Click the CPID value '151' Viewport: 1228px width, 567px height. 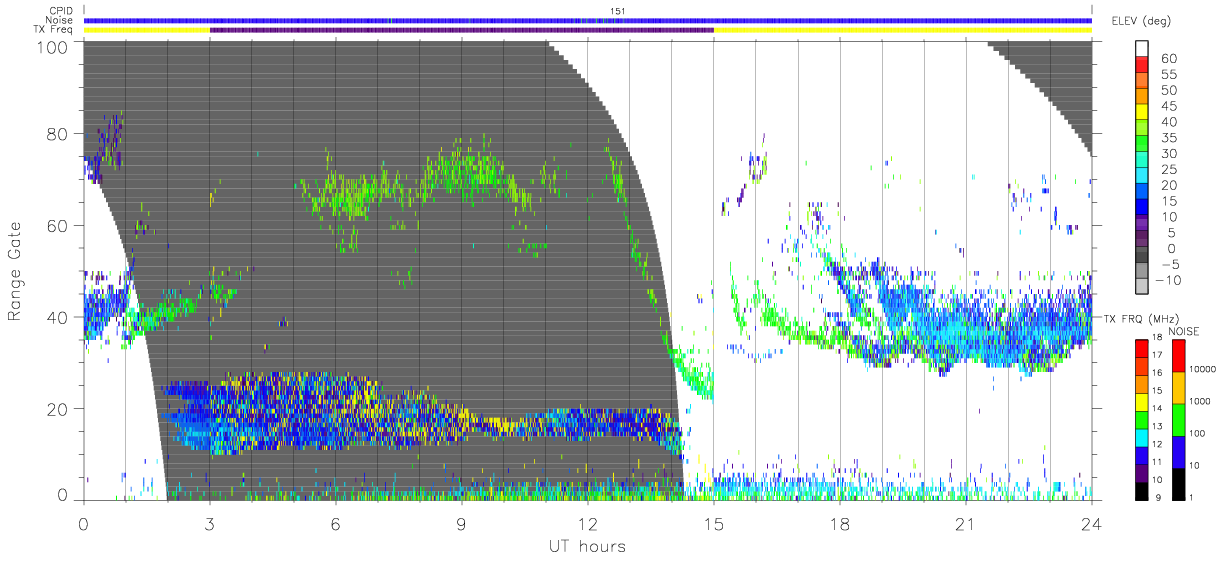(x=616, y=10)
